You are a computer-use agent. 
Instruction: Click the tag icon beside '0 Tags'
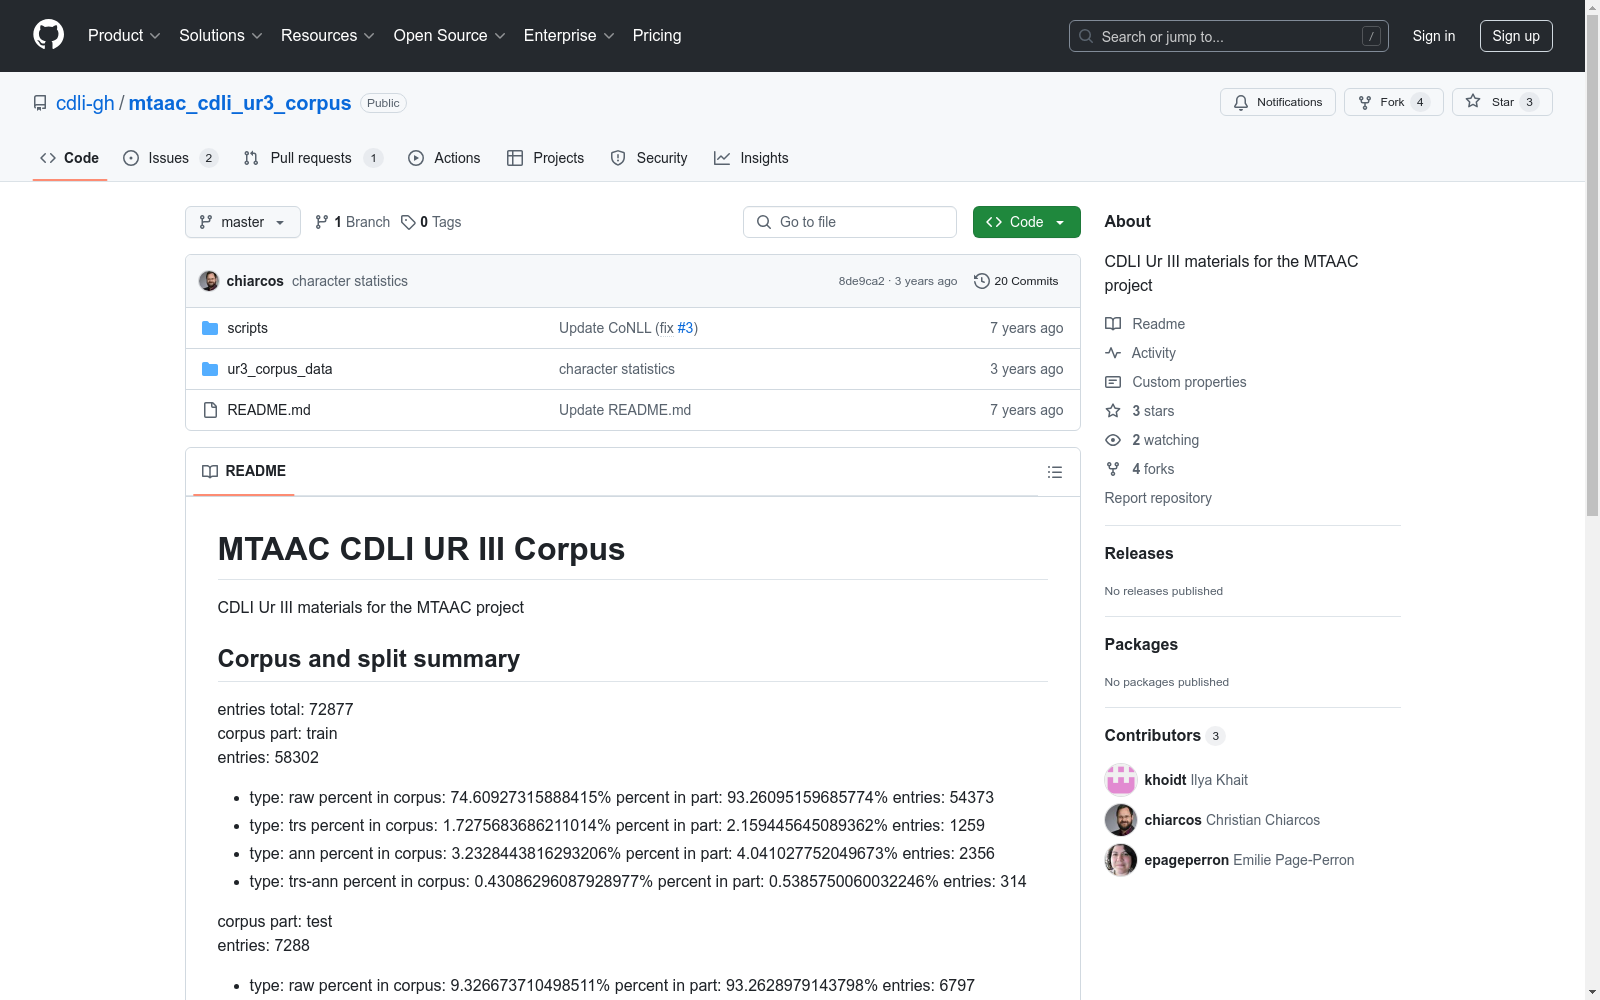[x=408, y=222]
